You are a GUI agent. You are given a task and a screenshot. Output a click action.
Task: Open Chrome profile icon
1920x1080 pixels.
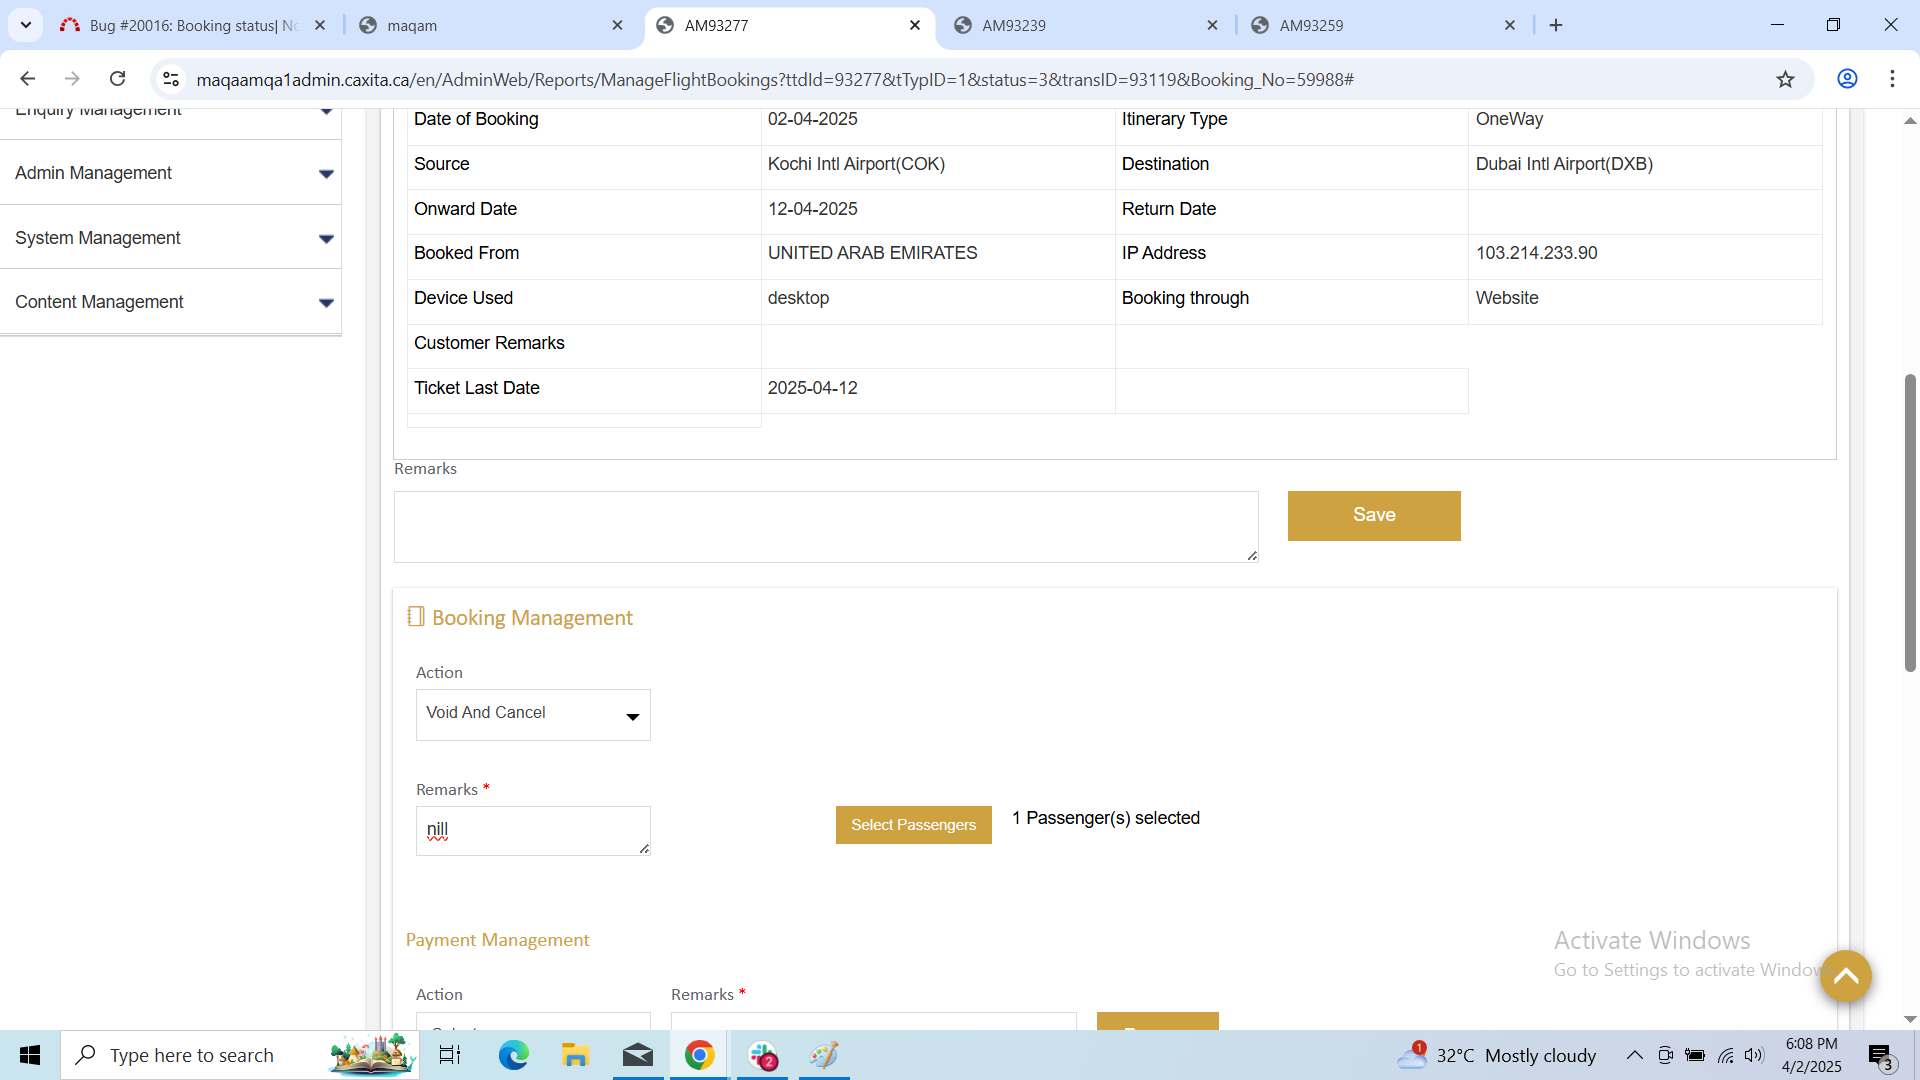pyautogui.click(x=1847, y=79)
